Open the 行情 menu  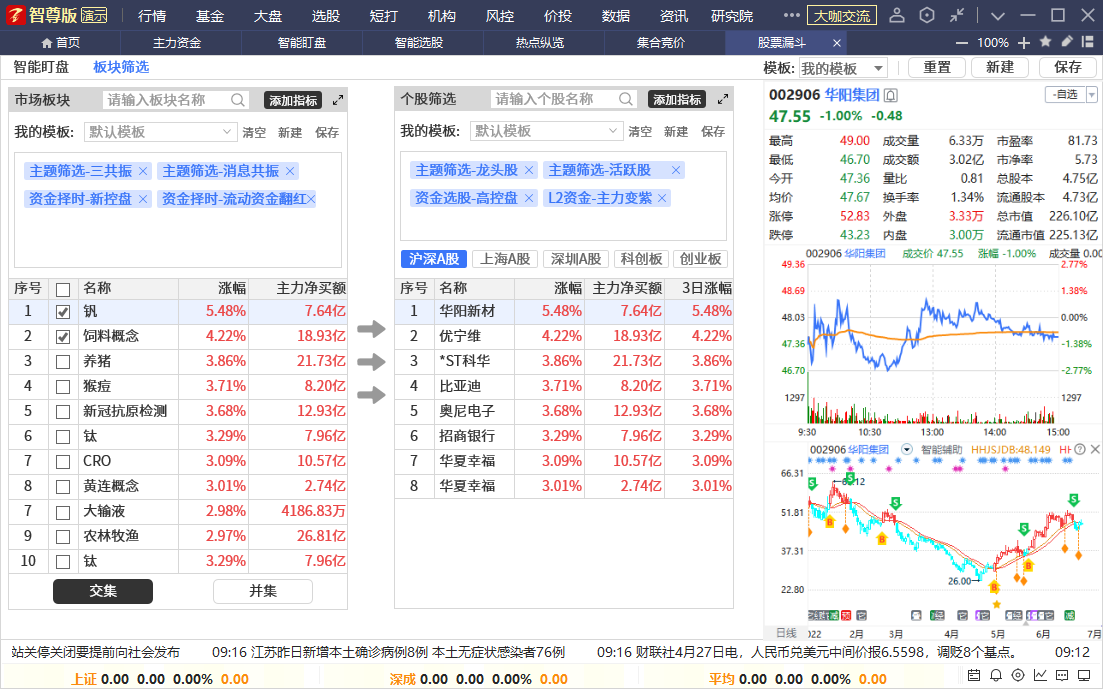click(x=152, y=15)
